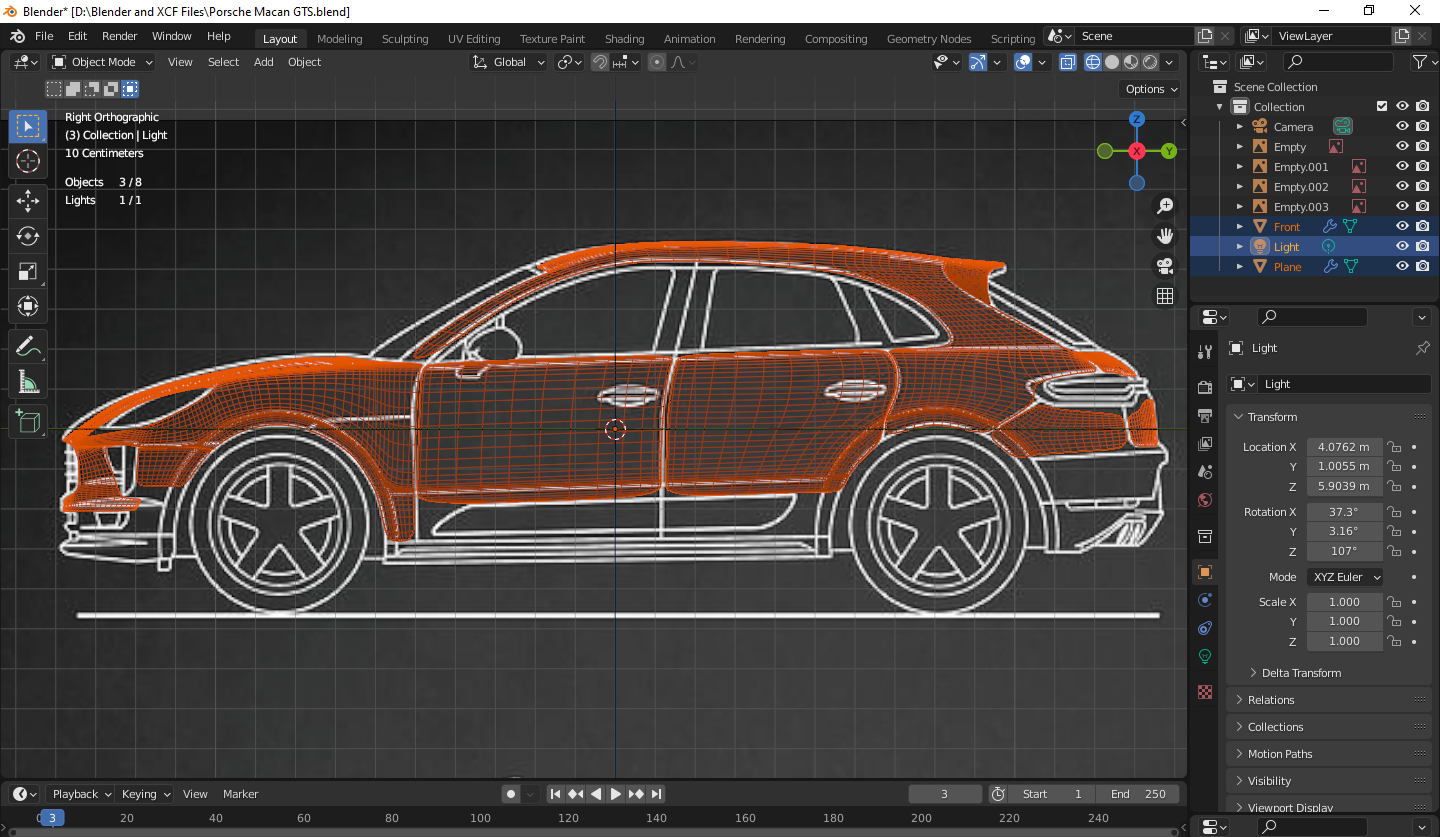The width and height of the screenshot is (1440, 837).
Task: Open the Output properties tab
Action: point(1205,415)
